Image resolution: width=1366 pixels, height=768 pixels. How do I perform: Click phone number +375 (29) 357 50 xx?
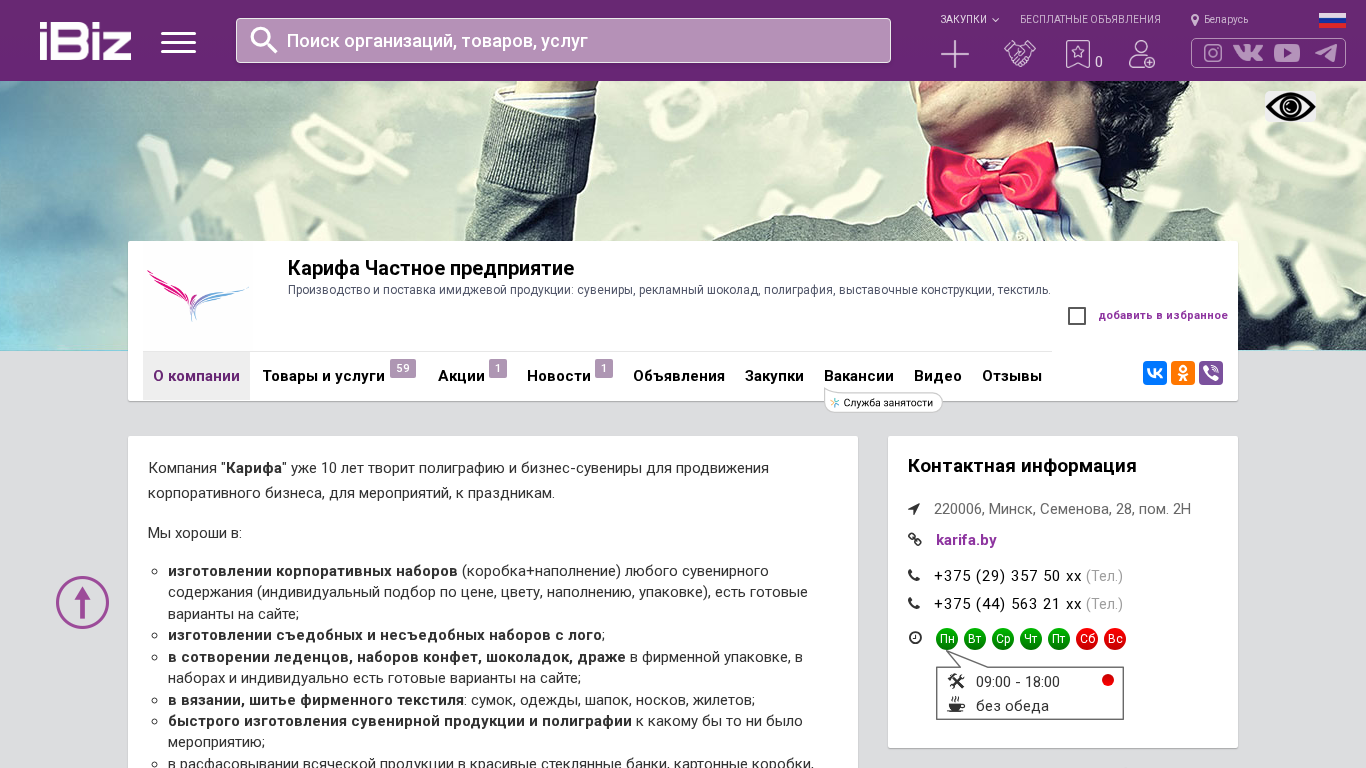1008,576
